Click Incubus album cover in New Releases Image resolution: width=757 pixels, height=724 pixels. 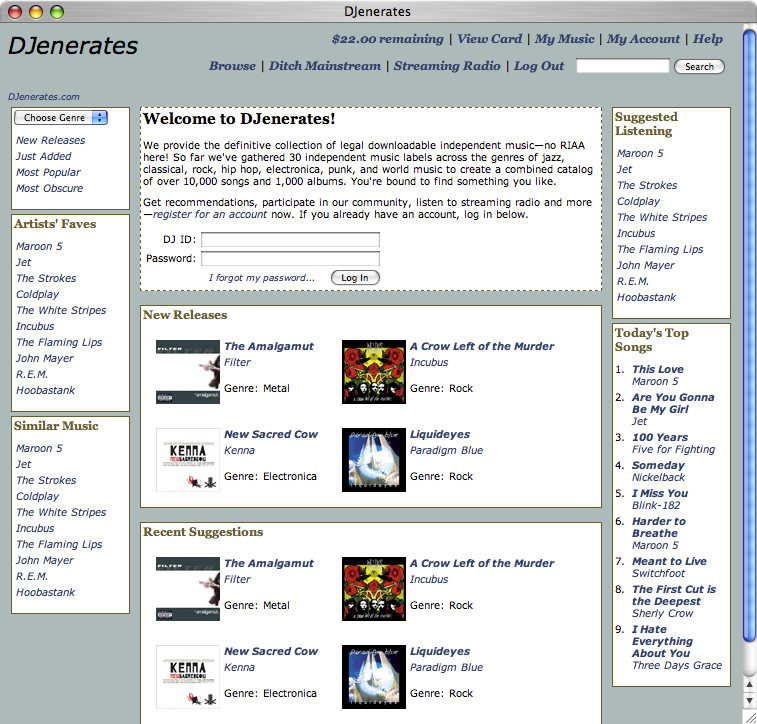click(374, 372)
